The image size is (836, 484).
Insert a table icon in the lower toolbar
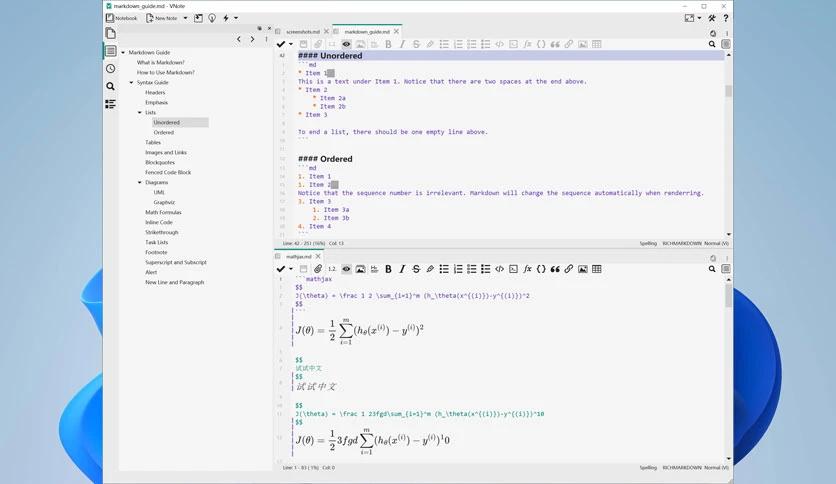(597, 269)
